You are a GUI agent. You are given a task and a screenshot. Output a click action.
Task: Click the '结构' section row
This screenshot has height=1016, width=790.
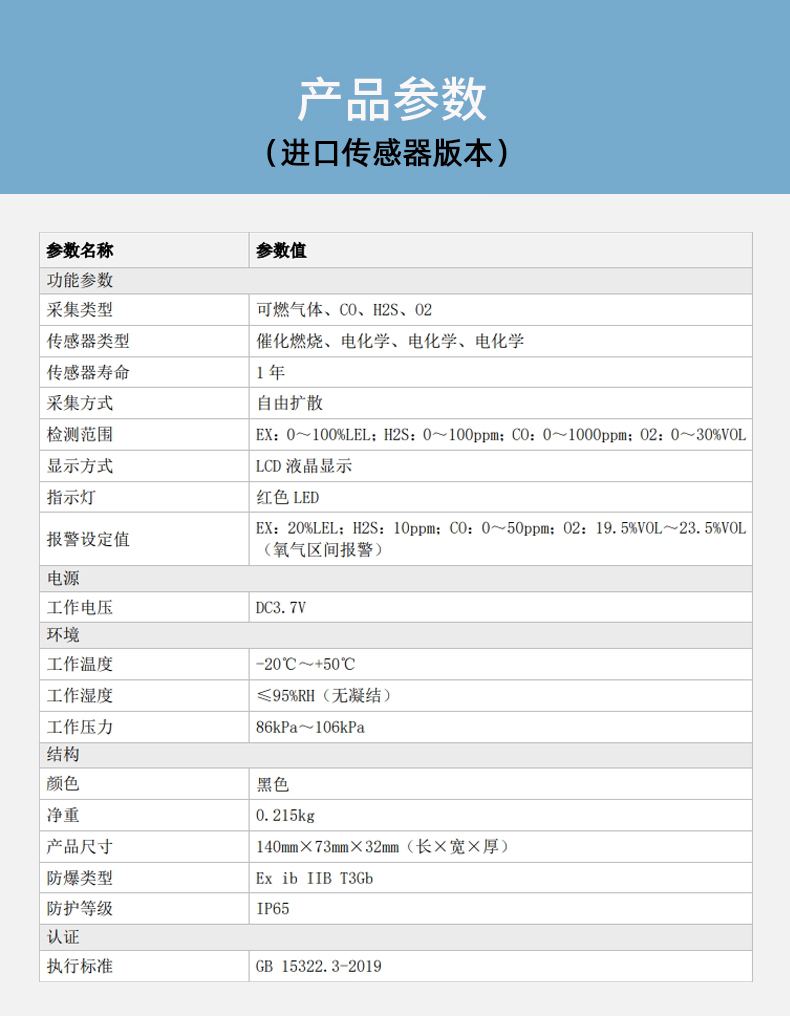(x=396, y=755)
